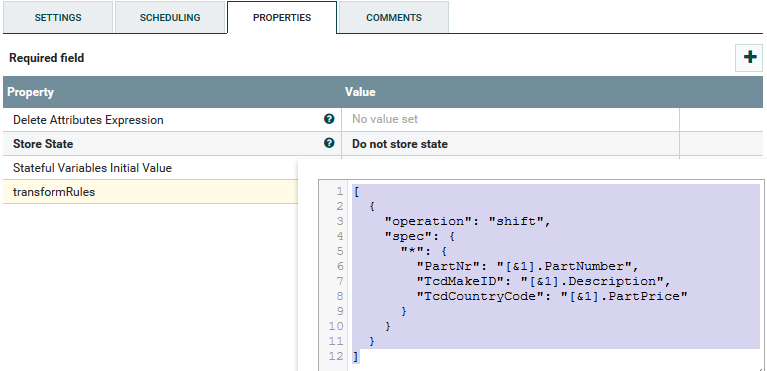Click the "TcdCountryCode" mapping line
The height and width of the screenshot is (371, 767).
pos(552,296)
